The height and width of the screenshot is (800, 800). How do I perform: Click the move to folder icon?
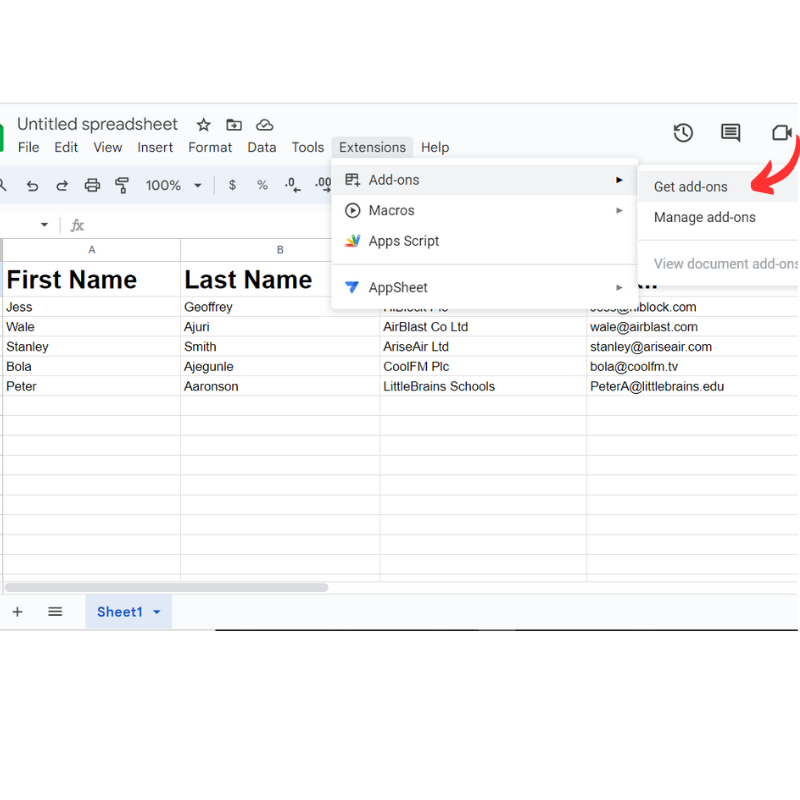coord(234,124)
